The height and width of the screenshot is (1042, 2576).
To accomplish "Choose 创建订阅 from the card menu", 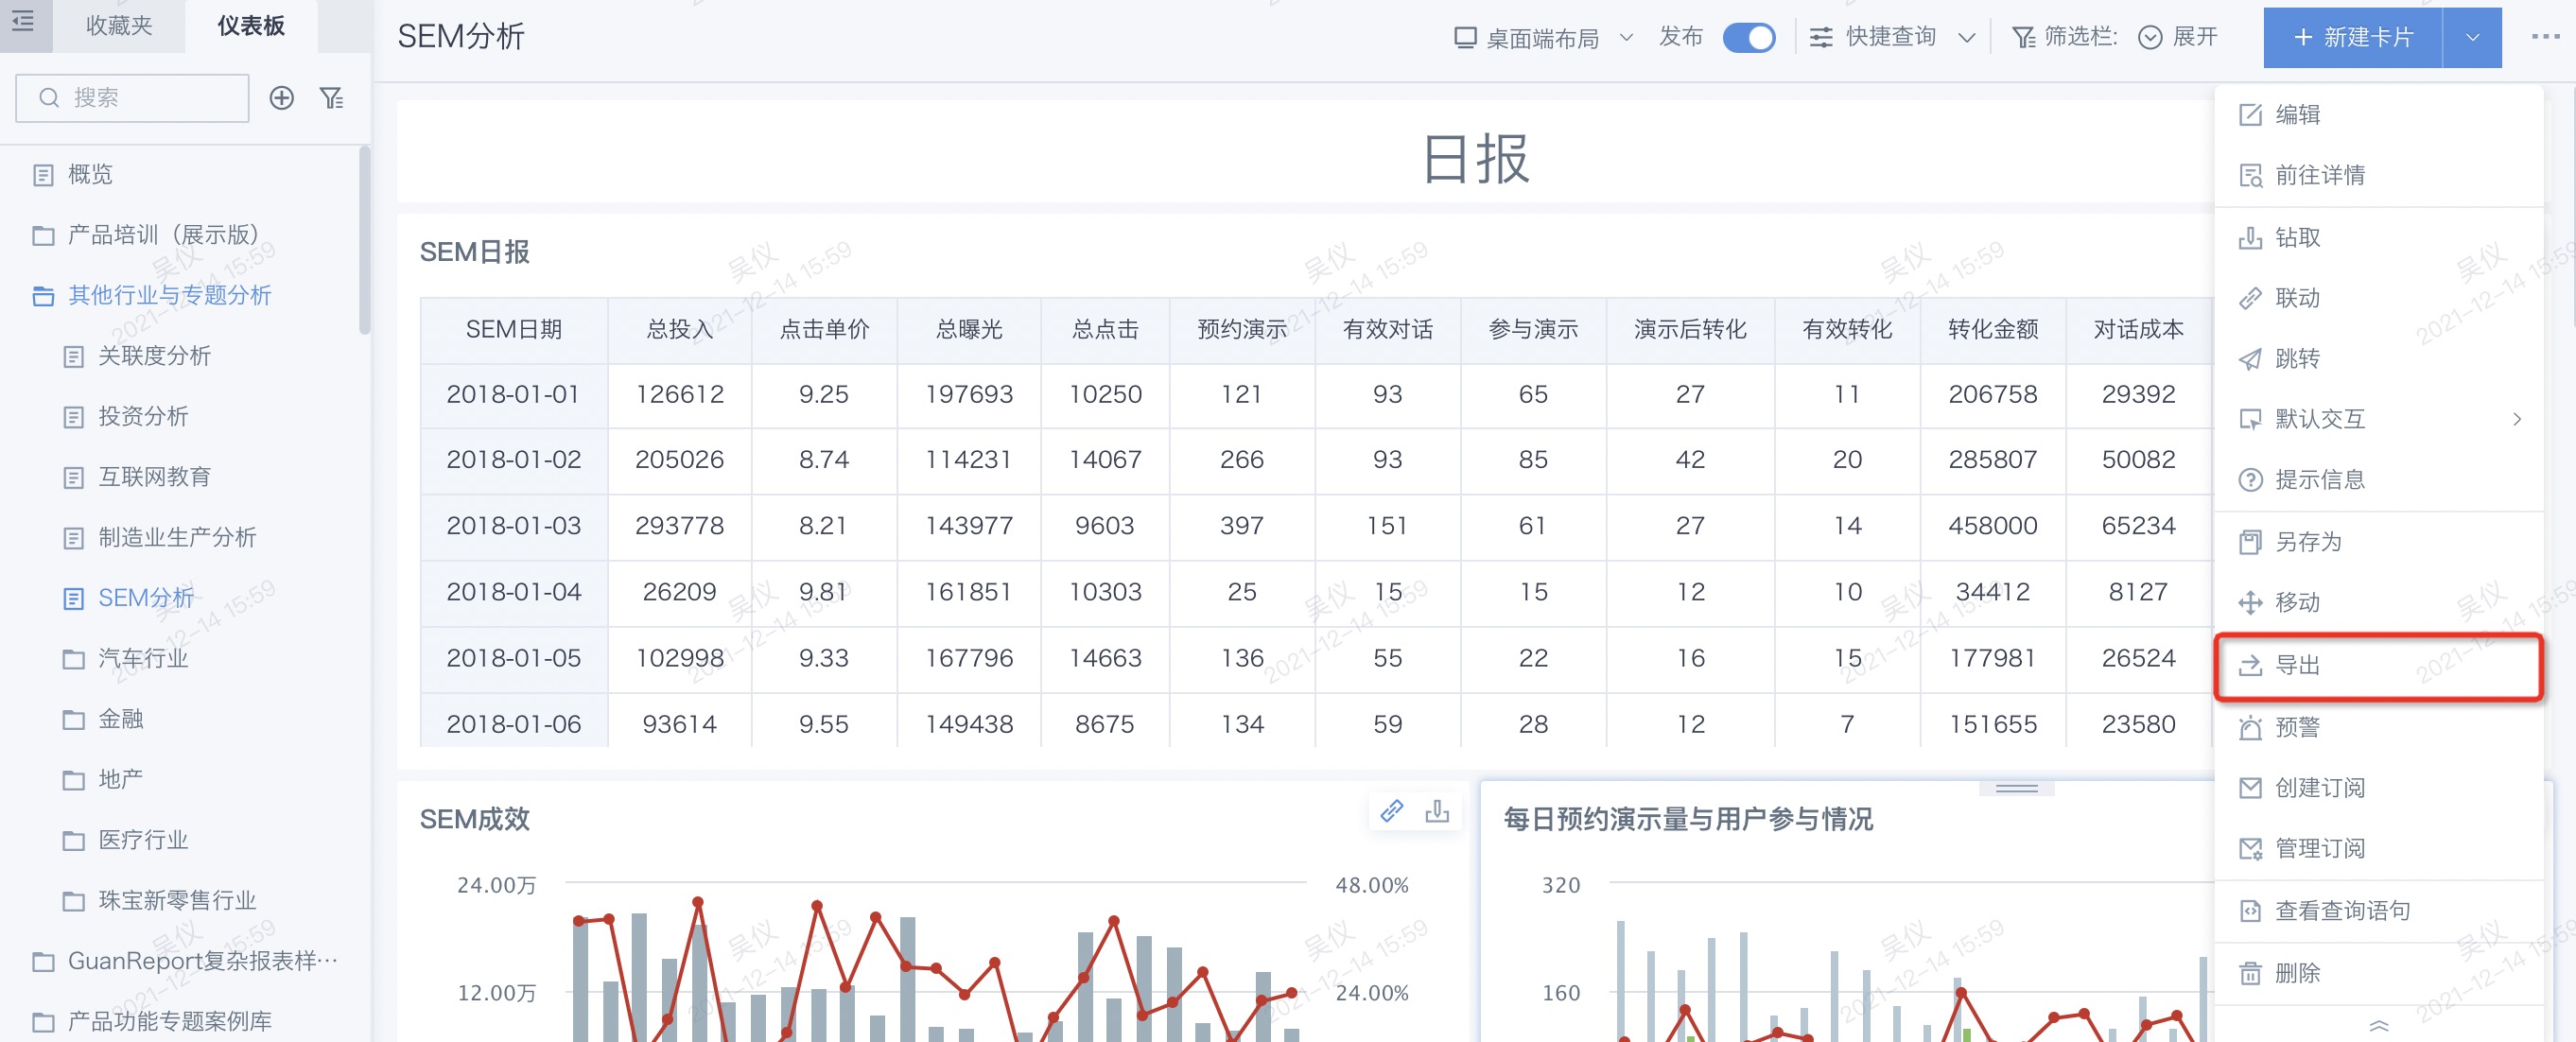I will (2379, 788).
